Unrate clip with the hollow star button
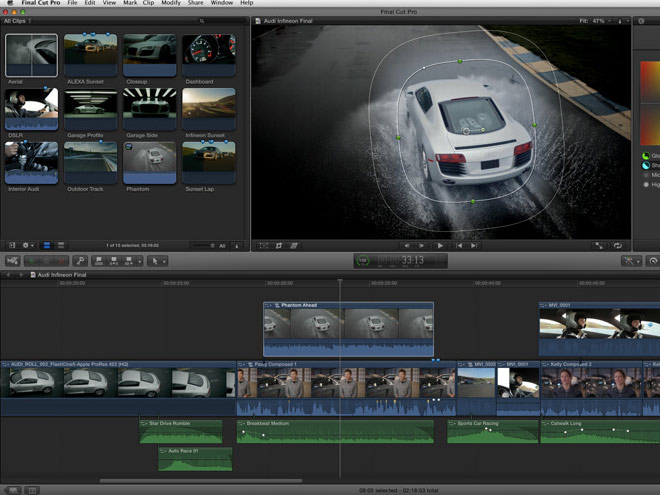Image resolution: width=660 pixels, height=495 pixels. (46, 261)
